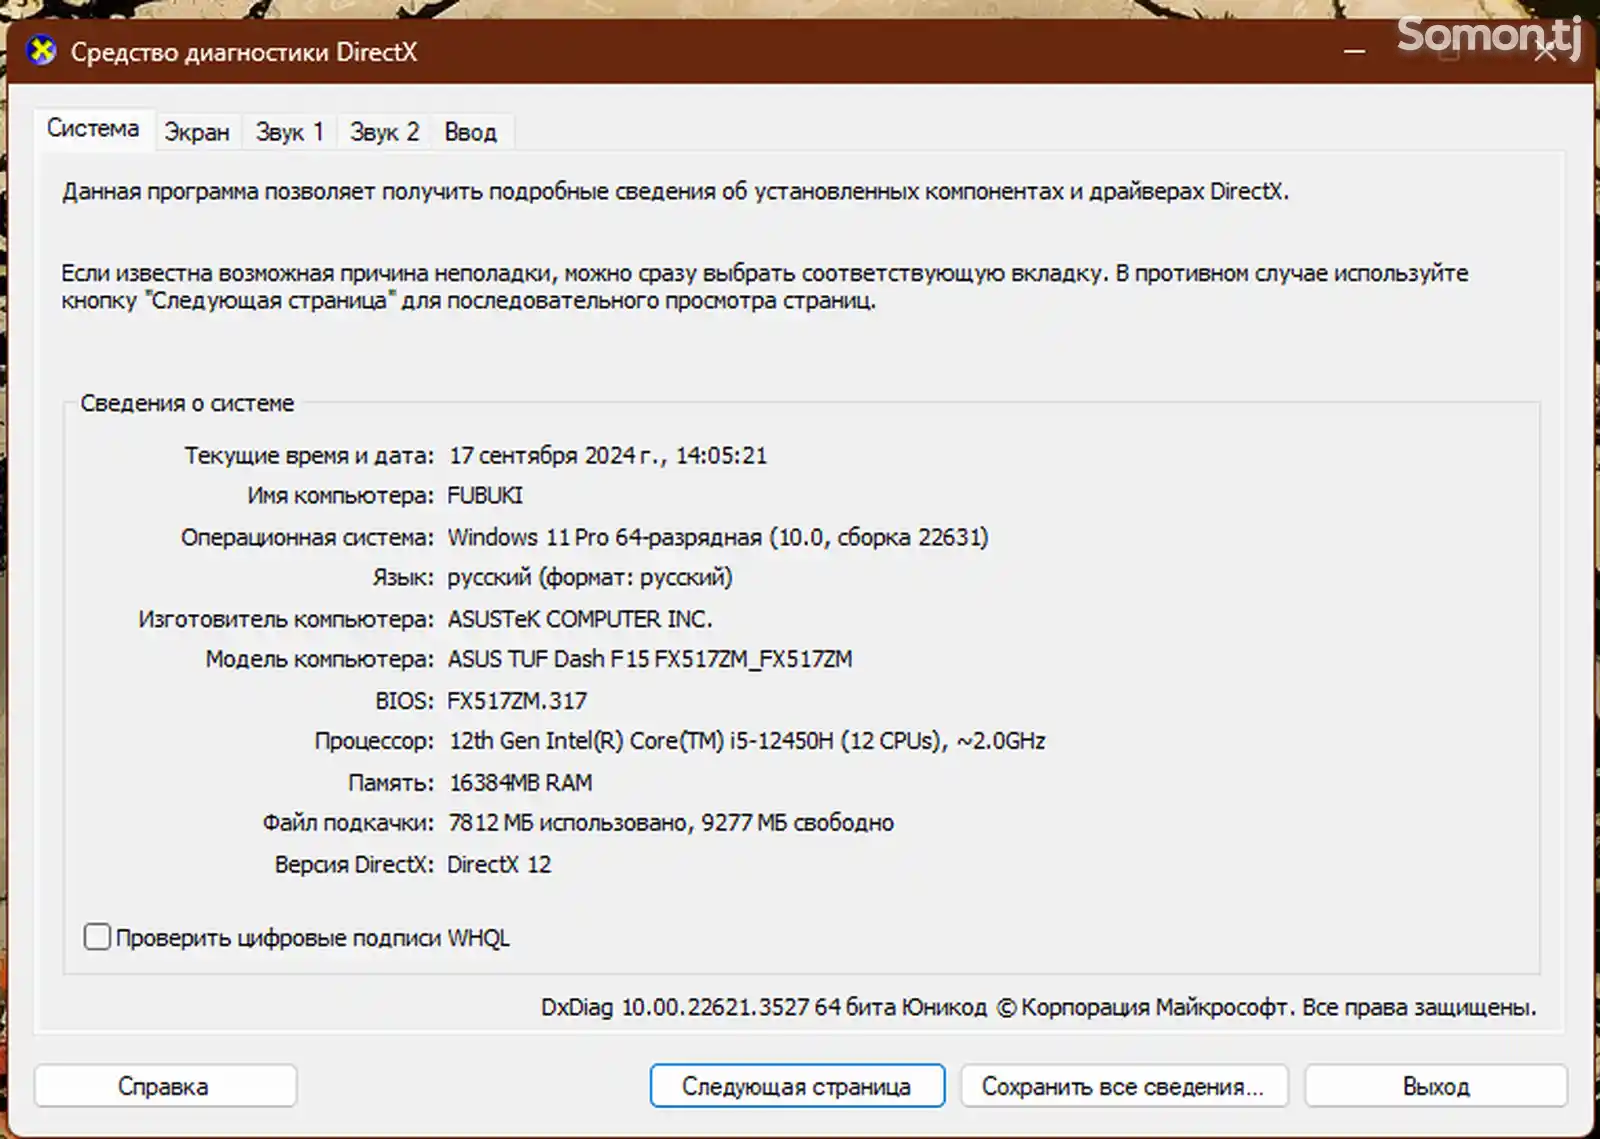Click the Справка button
This screenshot has width=1600, height=1139.
165,1086
